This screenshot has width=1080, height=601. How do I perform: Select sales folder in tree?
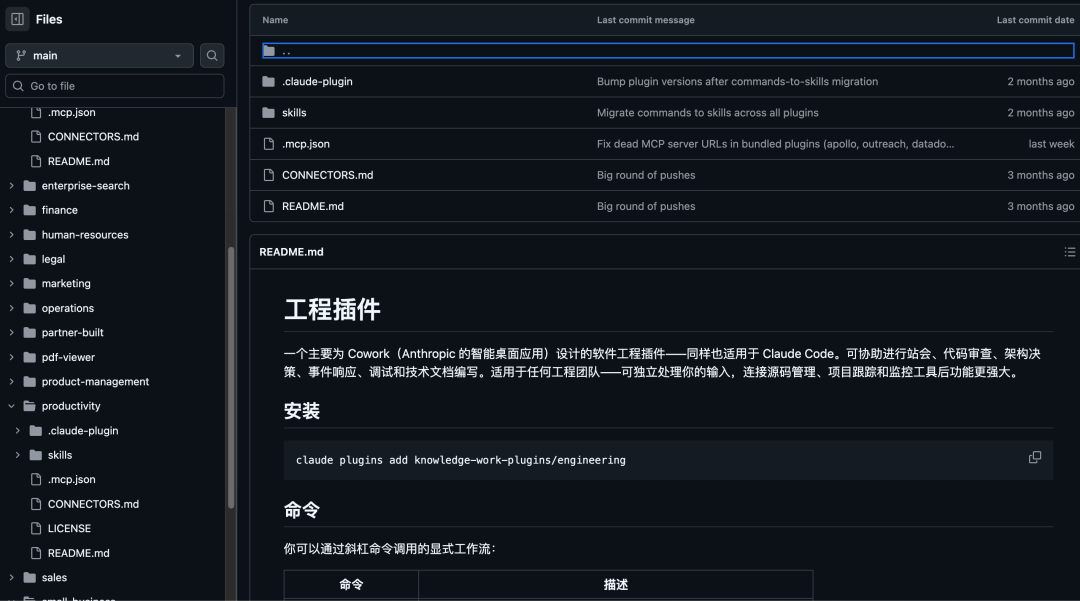(54, 578)
